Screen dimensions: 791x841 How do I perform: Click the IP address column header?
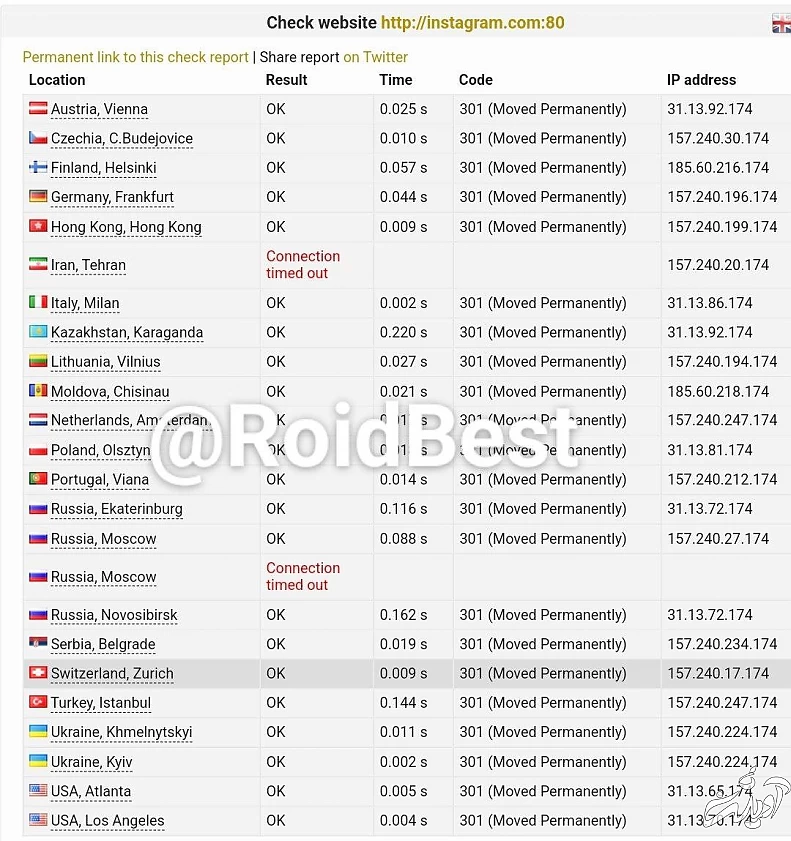coord(701,80)
